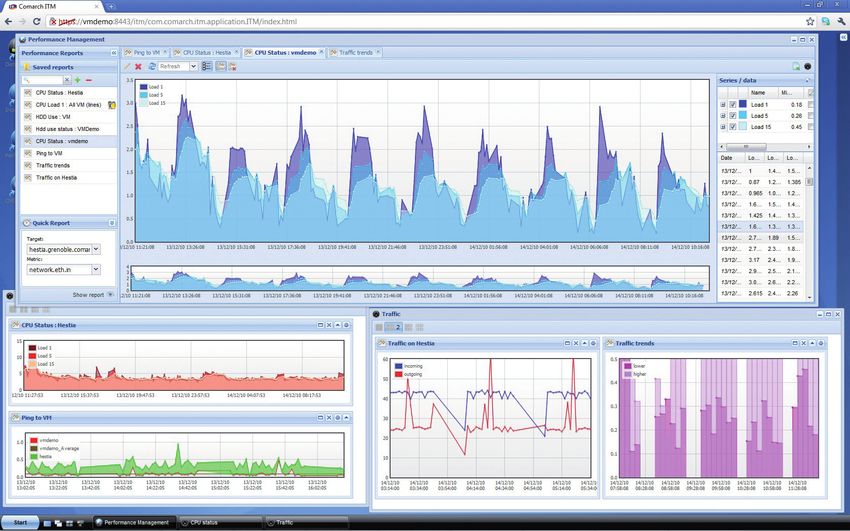Switch to the 'Ping to VM' tab
This screenshot has height=531, width=850.
(x=146, y=53)
